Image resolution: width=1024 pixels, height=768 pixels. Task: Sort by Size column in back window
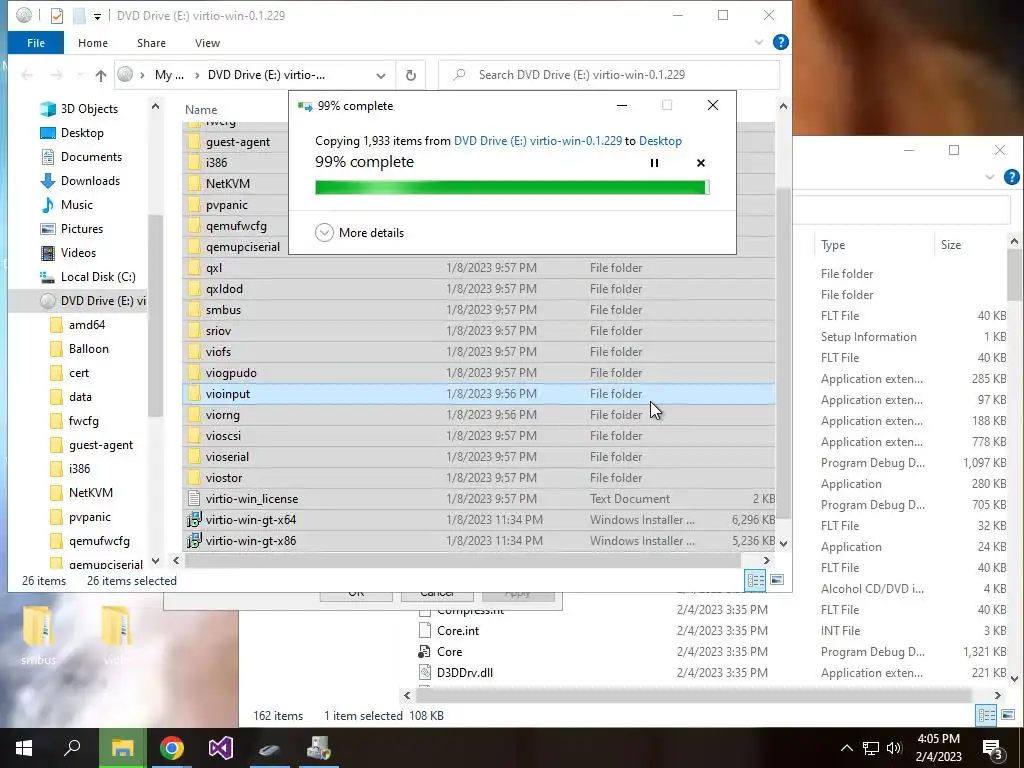951,245
